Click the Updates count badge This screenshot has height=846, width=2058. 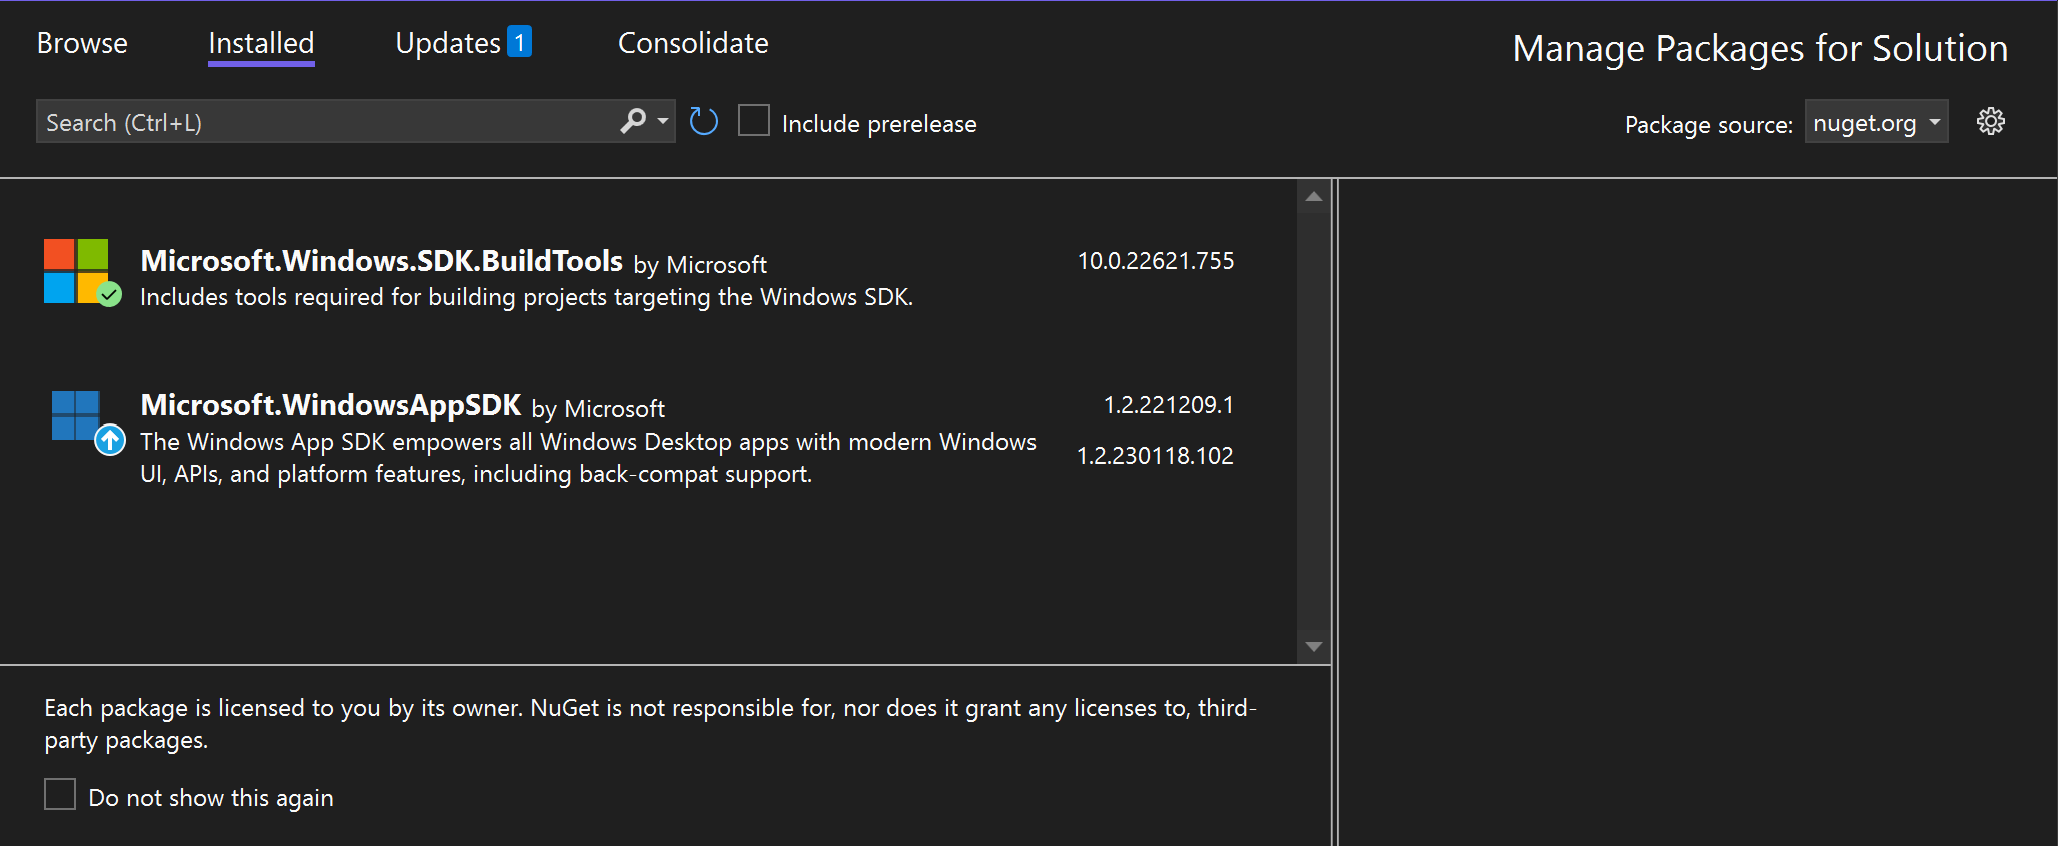click(x=519, y=42)
